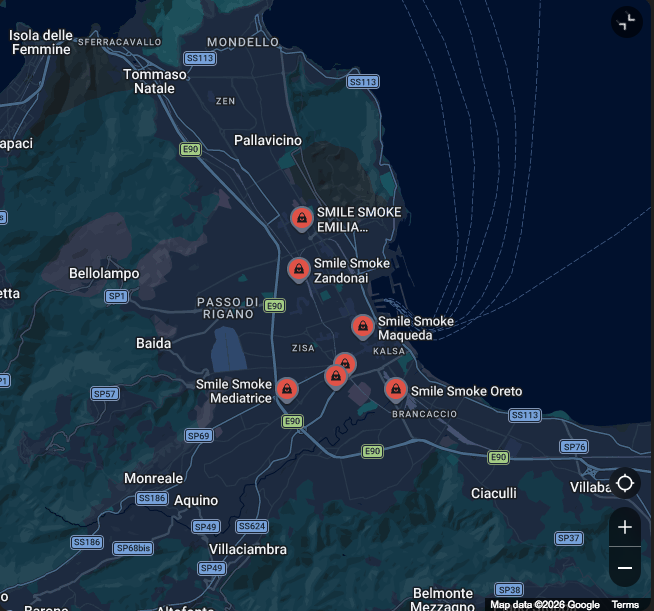This screenshot has height=611, width=654.
Task: Open the Terms link
Action: tap(625, 604)
